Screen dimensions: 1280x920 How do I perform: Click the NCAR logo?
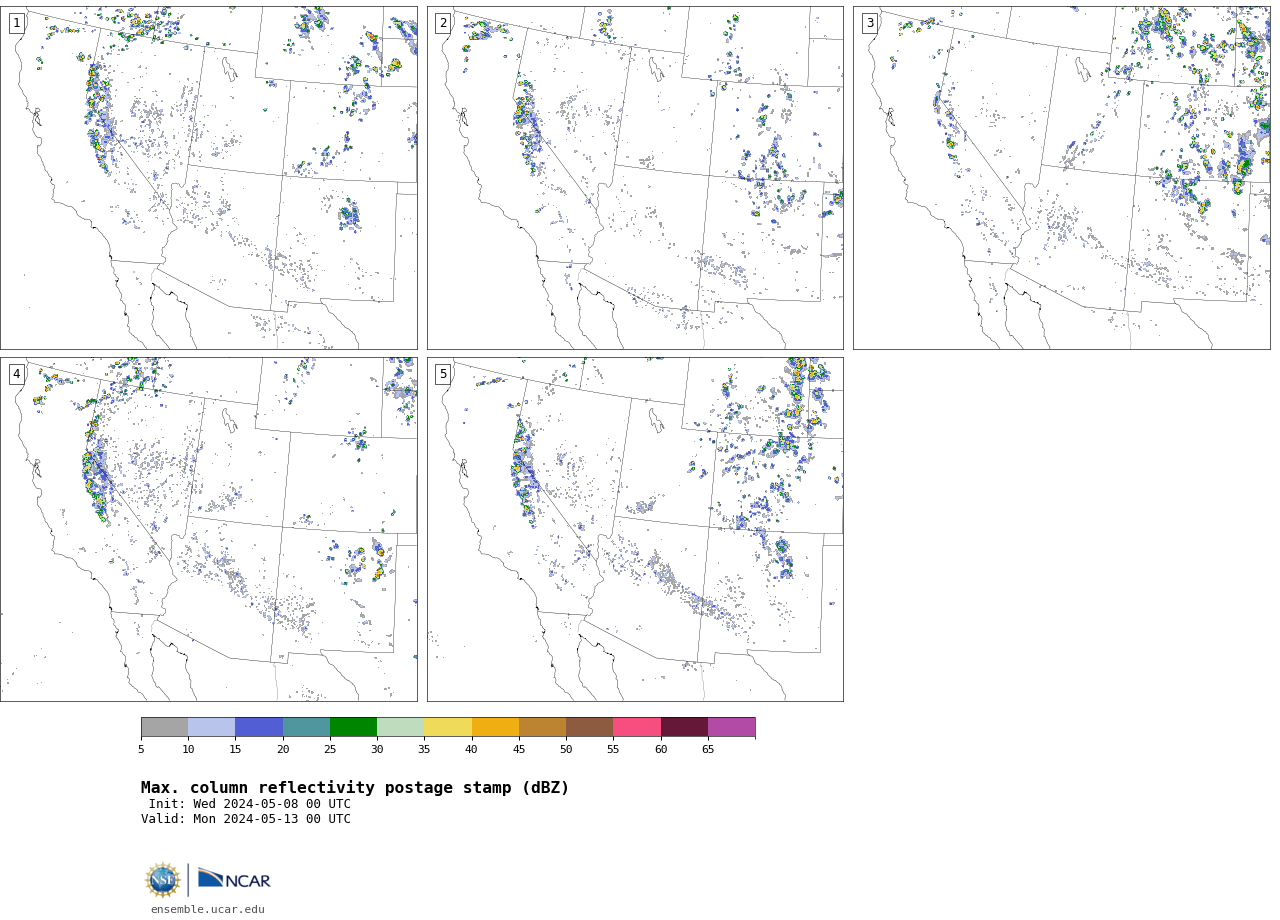[x=234, y=879]
